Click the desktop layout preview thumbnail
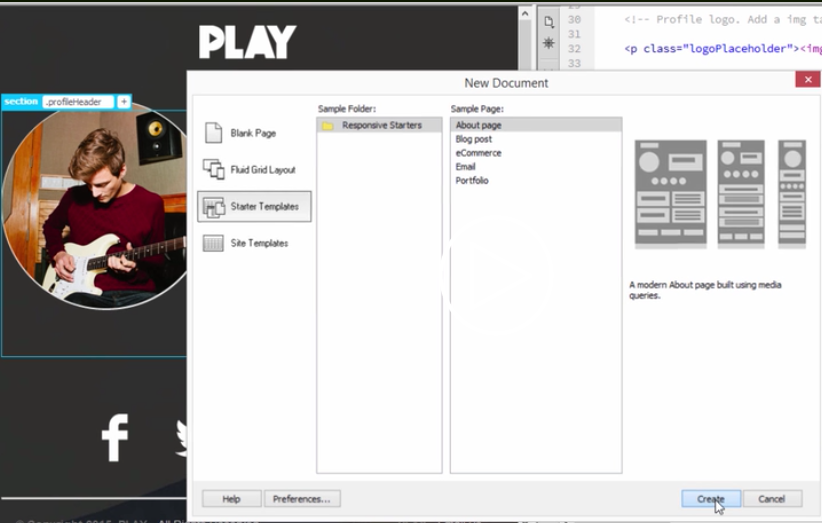 coord(670,194)
